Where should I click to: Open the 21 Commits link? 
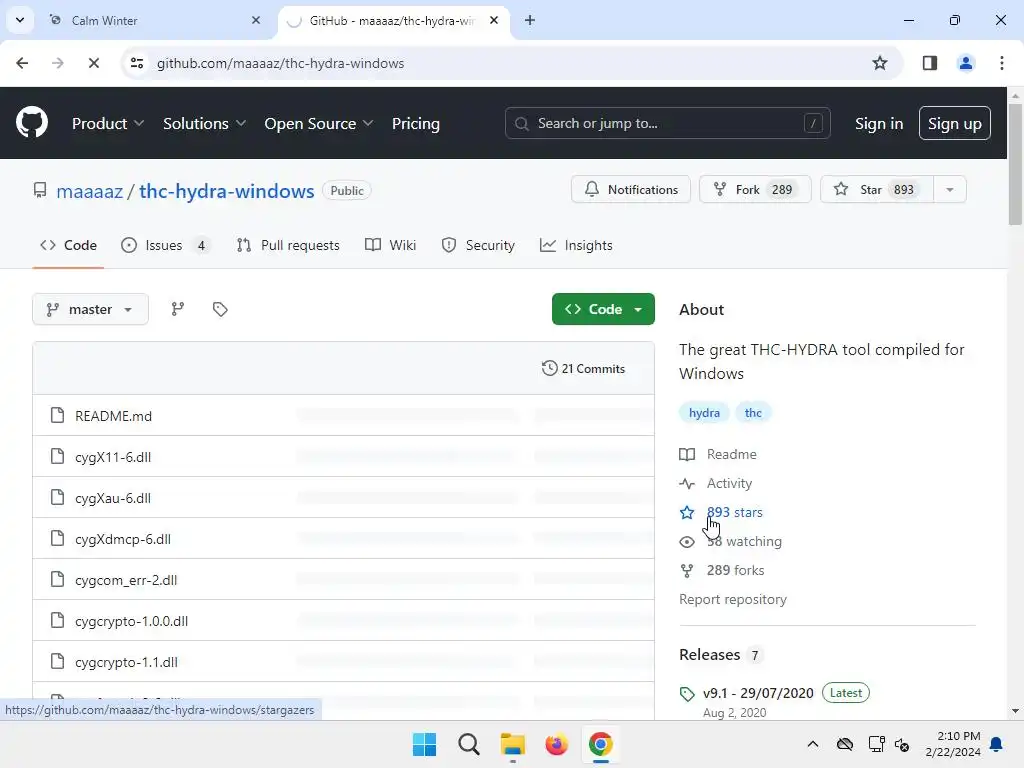point(583,368)
